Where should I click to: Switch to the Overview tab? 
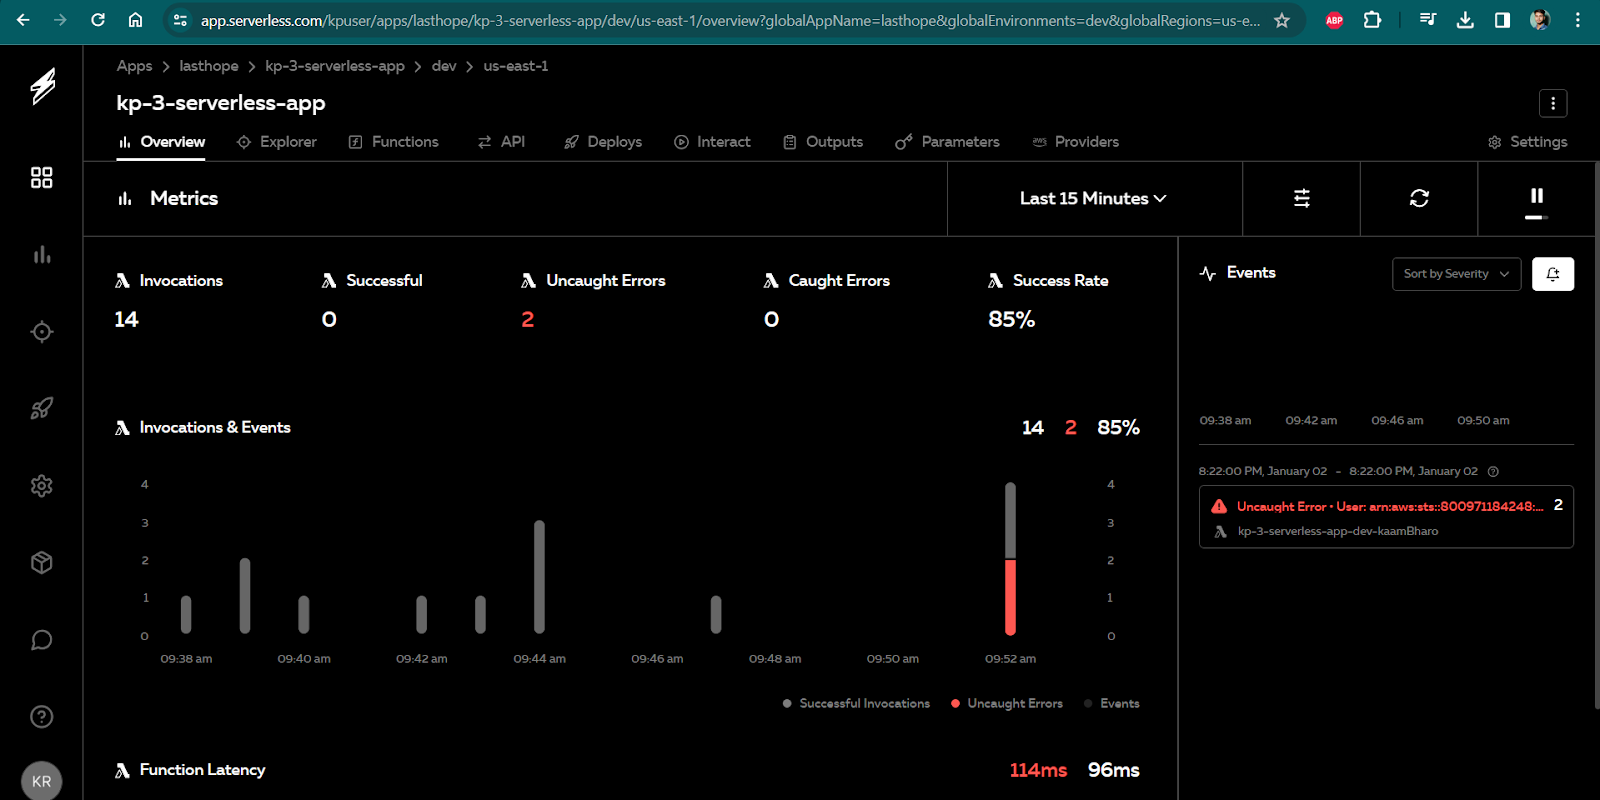(x=162, y=142)
